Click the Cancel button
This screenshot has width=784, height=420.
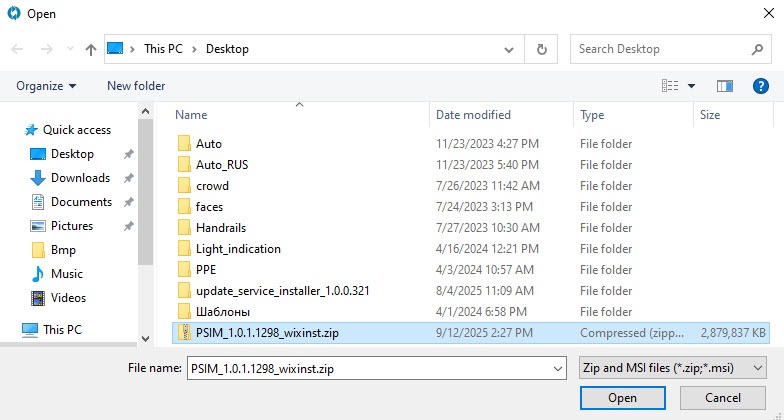click(x=721, y=398)
